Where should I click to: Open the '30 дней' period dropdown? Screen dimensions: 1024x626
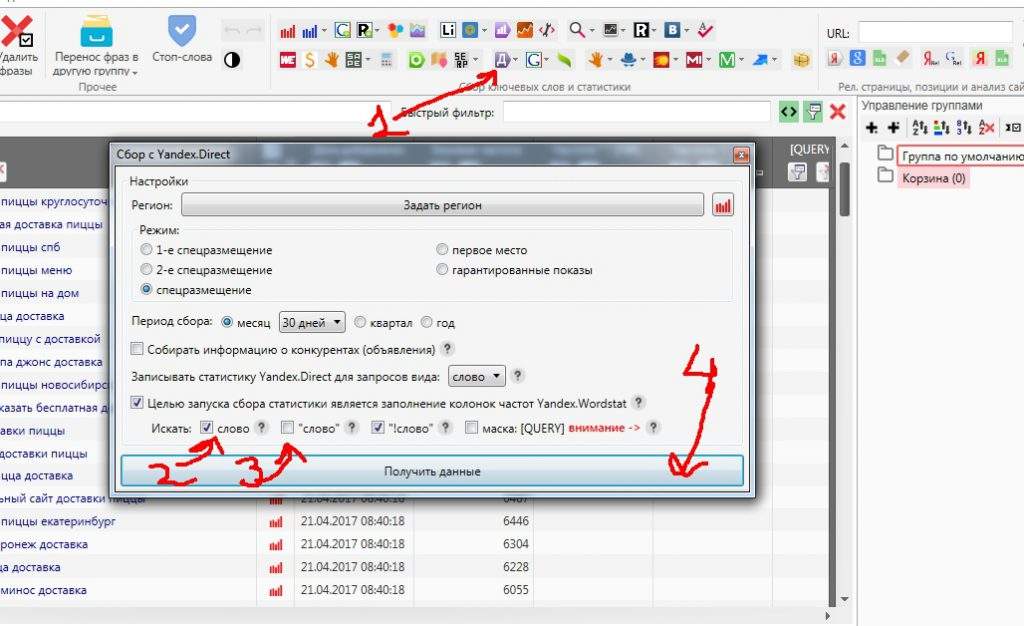click(x=312, y=322)
